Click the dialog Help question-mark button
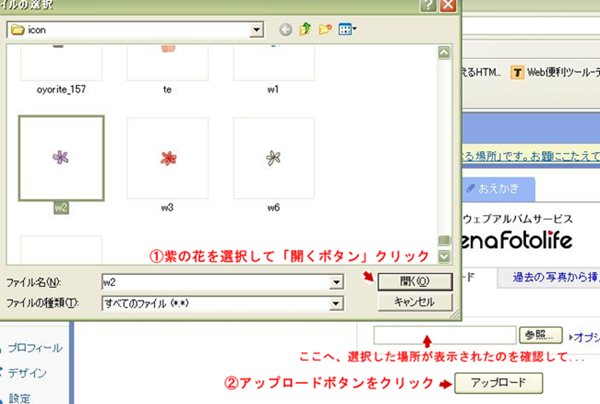 coord(428,5)
